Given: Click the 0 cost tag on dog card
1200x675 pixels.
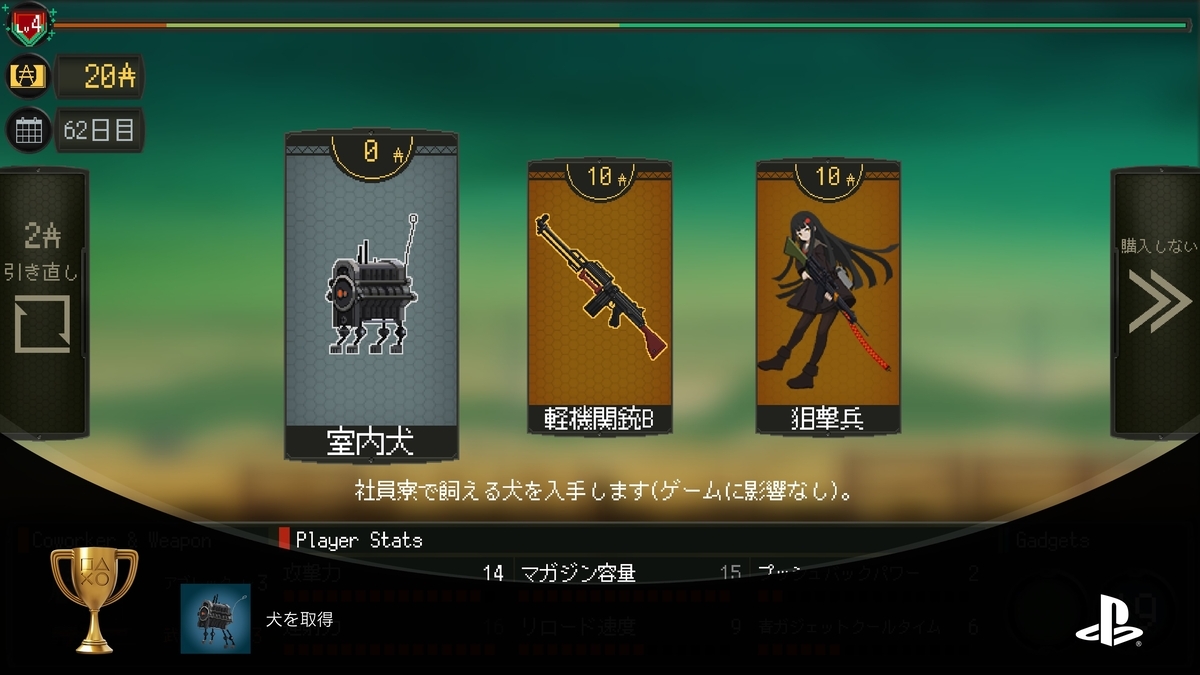Looking at the screenshot, I should [372, 153].
